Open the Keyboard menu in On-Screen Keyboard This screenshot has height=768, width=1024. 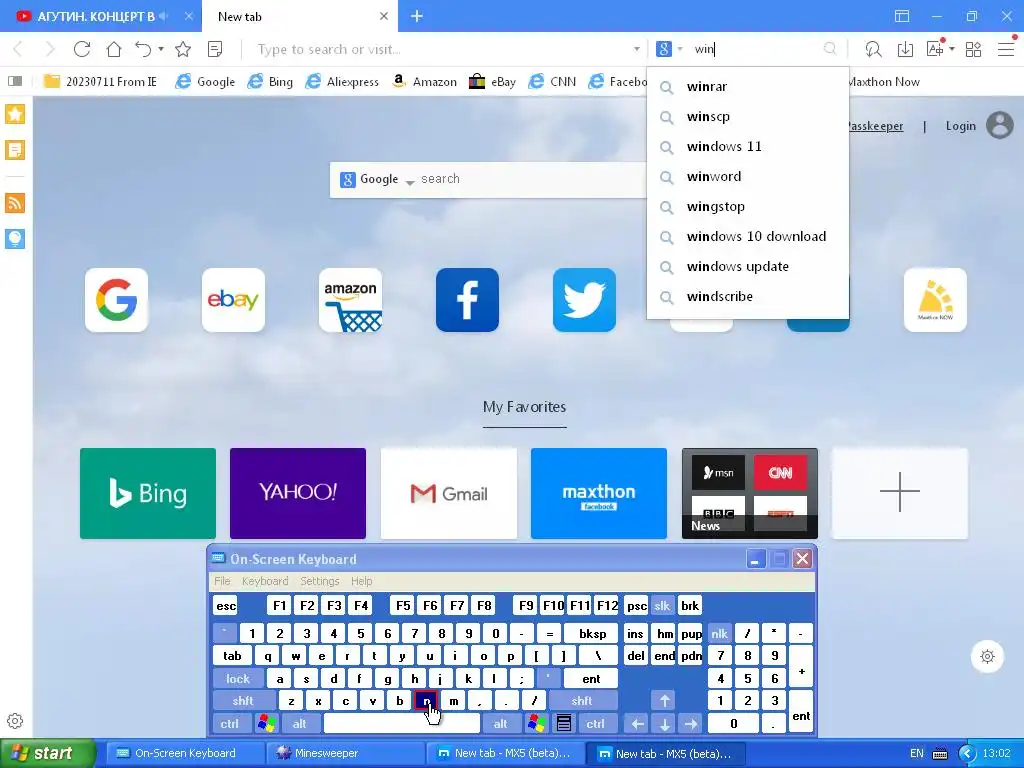tap(264, 581)
